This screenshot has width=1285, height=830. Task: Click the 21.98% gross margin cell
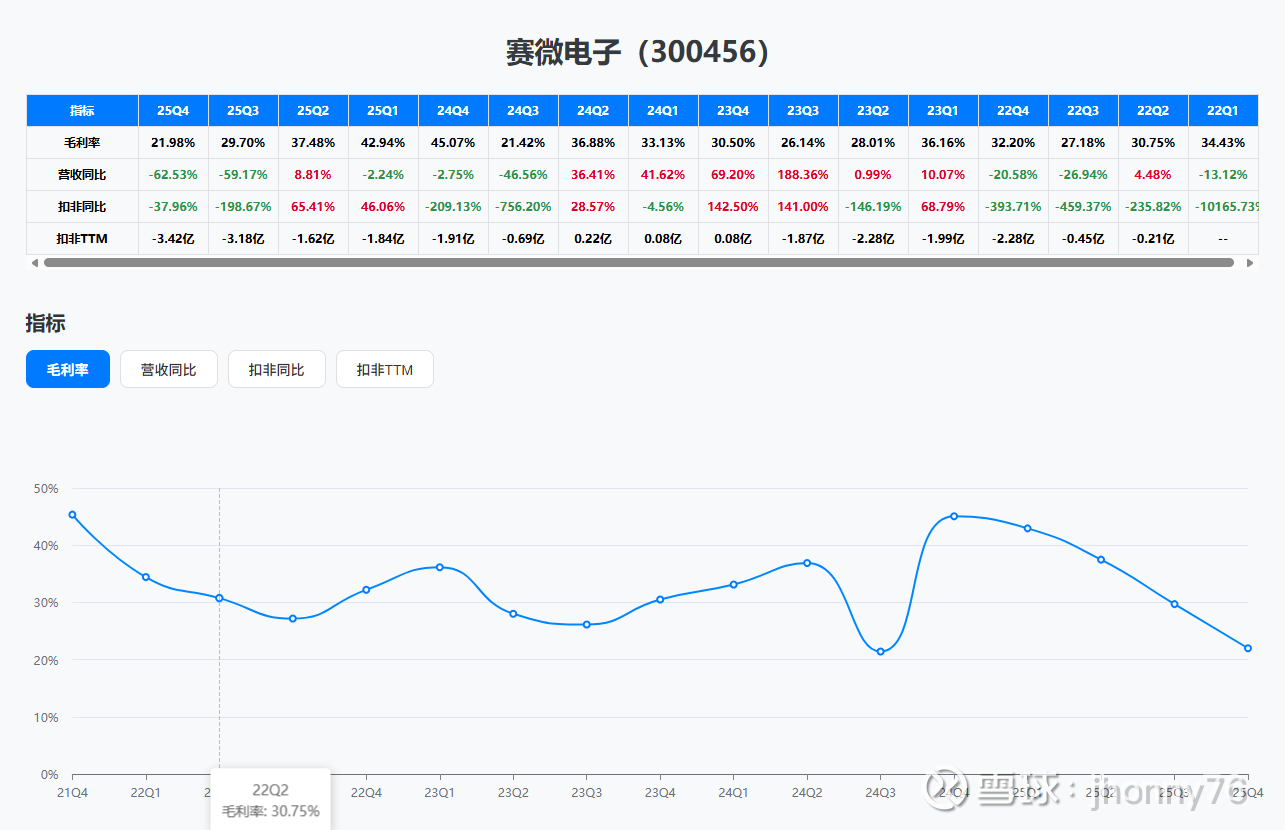(174, 142)
